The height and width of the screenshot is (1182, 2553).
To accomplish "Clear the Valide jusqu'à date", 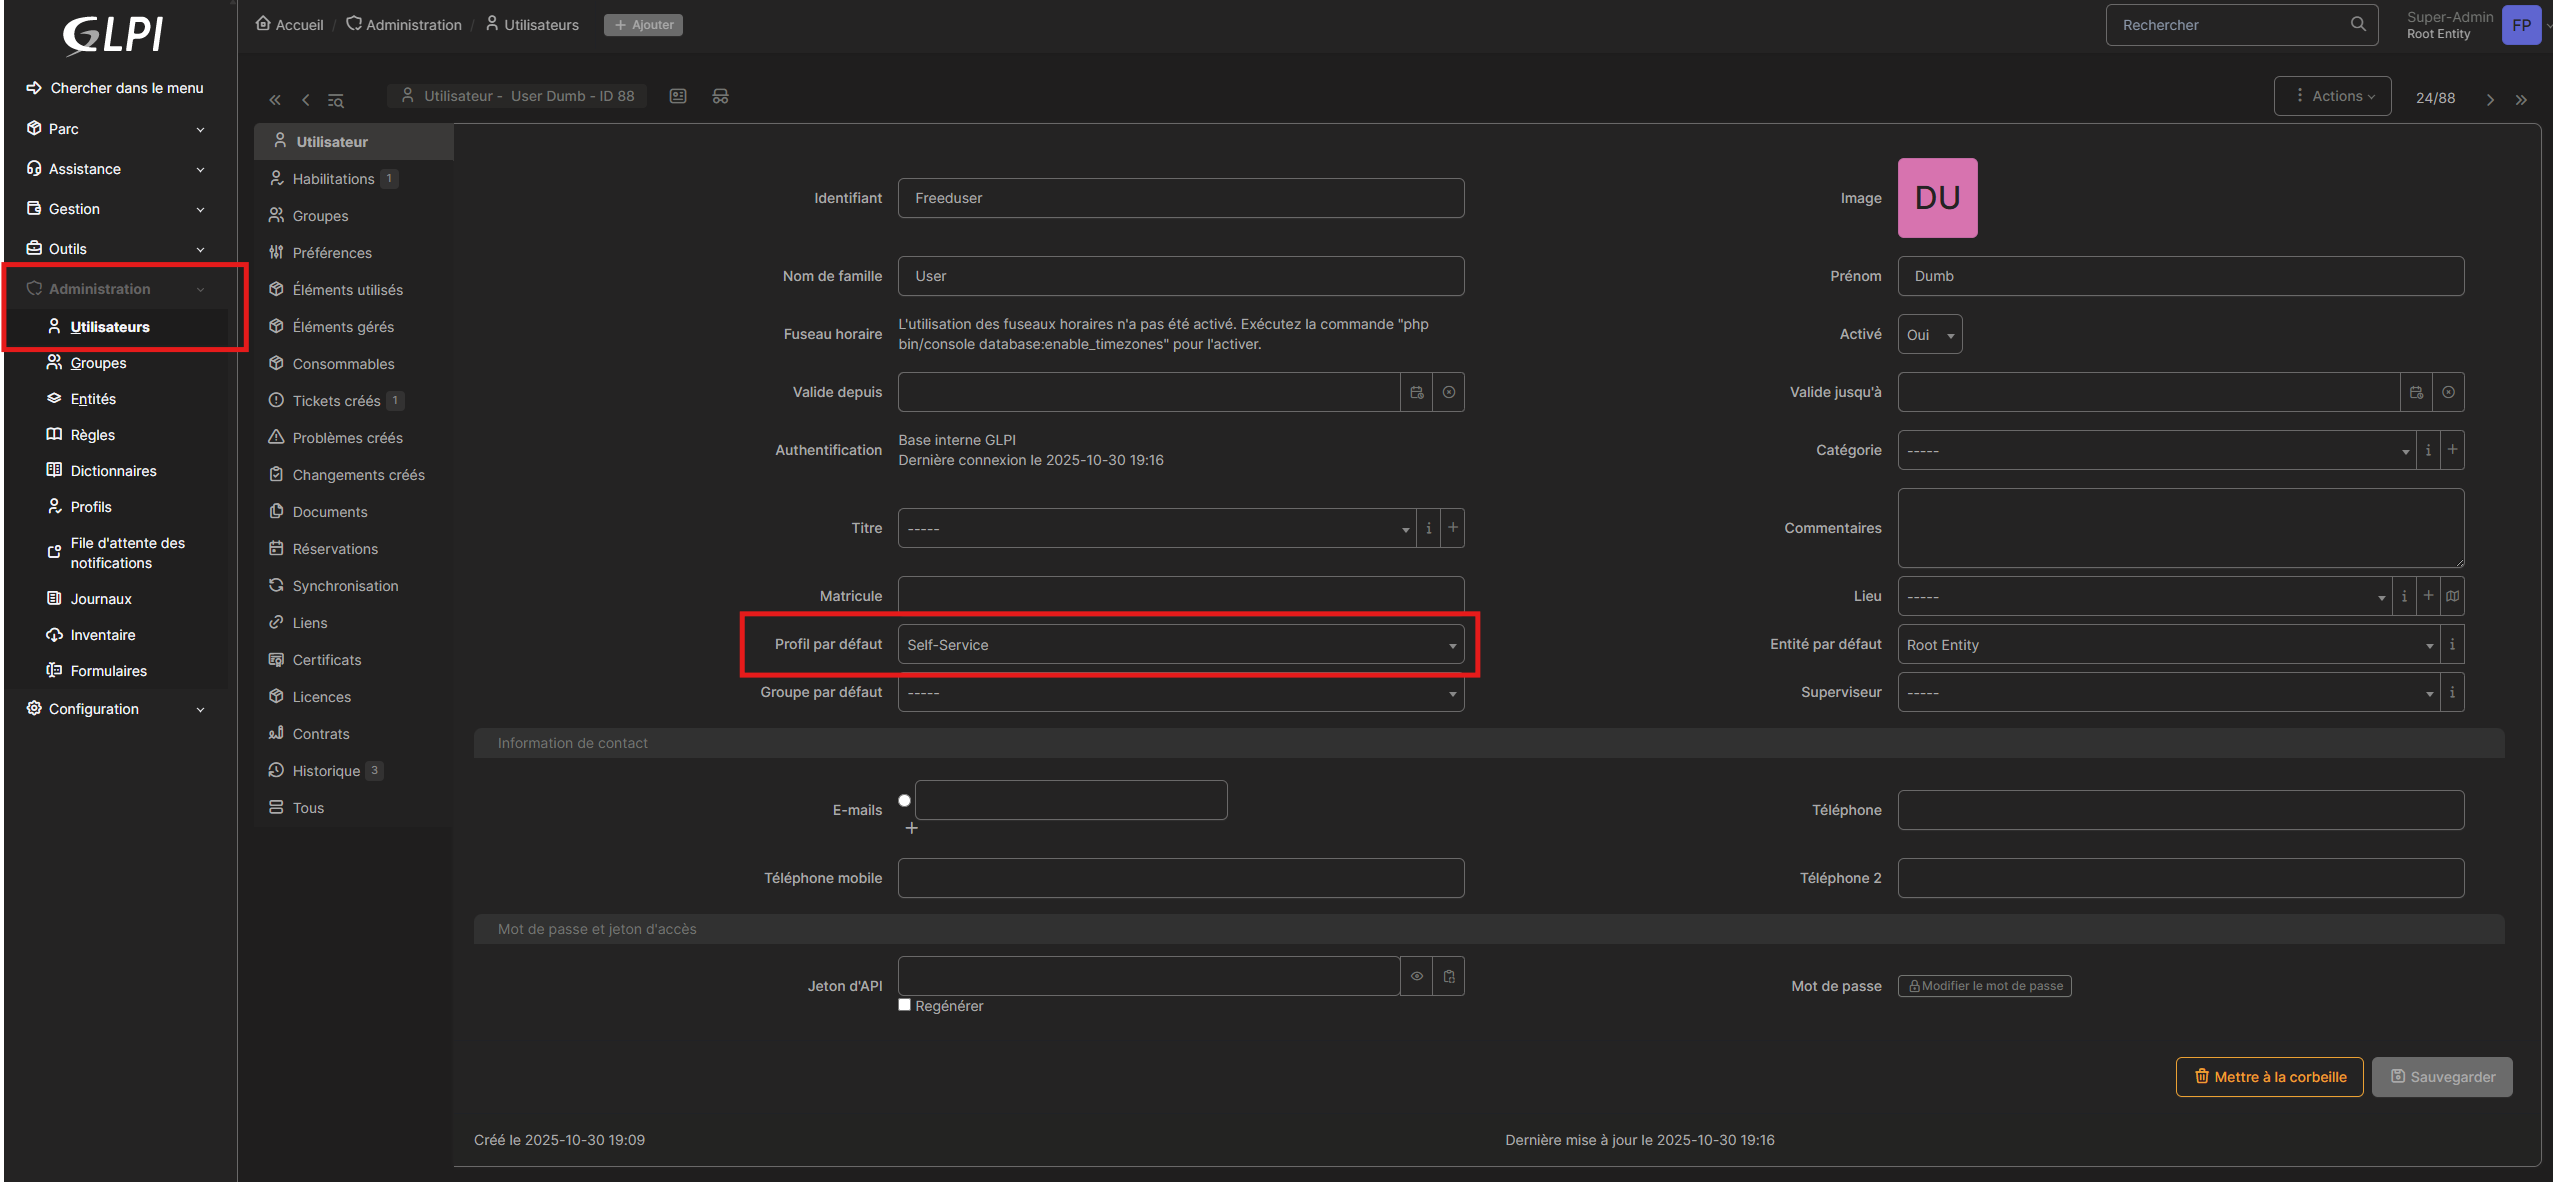I will point(2448,392).
